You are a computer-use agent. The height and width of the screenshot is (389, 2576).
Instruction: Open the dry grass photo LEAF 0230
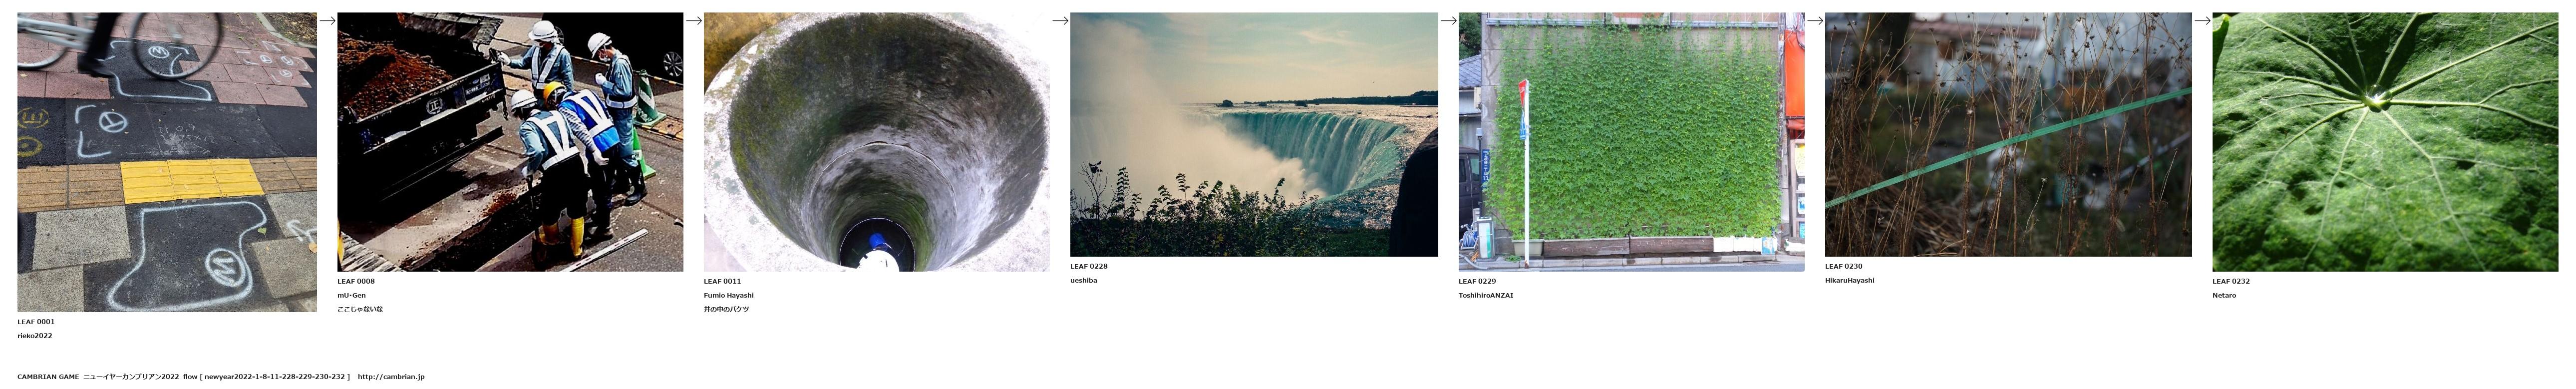[x=2008, y=135]
